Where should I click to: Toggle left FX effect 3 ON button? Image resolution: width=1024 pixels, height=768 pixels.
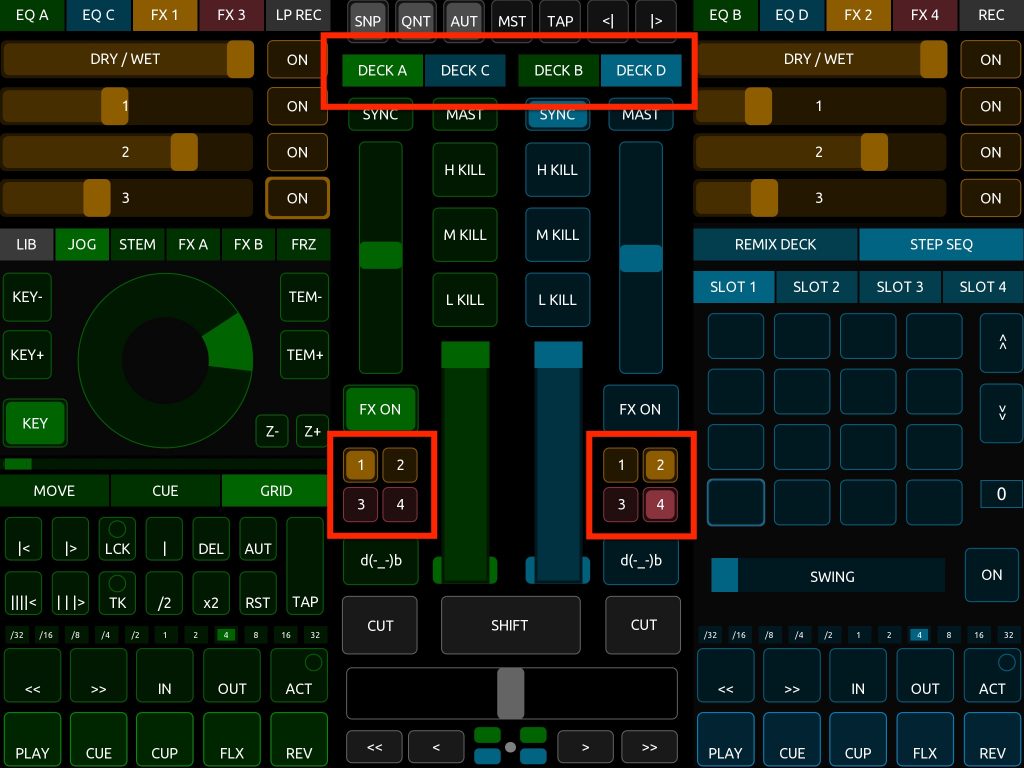click(297, 198)
